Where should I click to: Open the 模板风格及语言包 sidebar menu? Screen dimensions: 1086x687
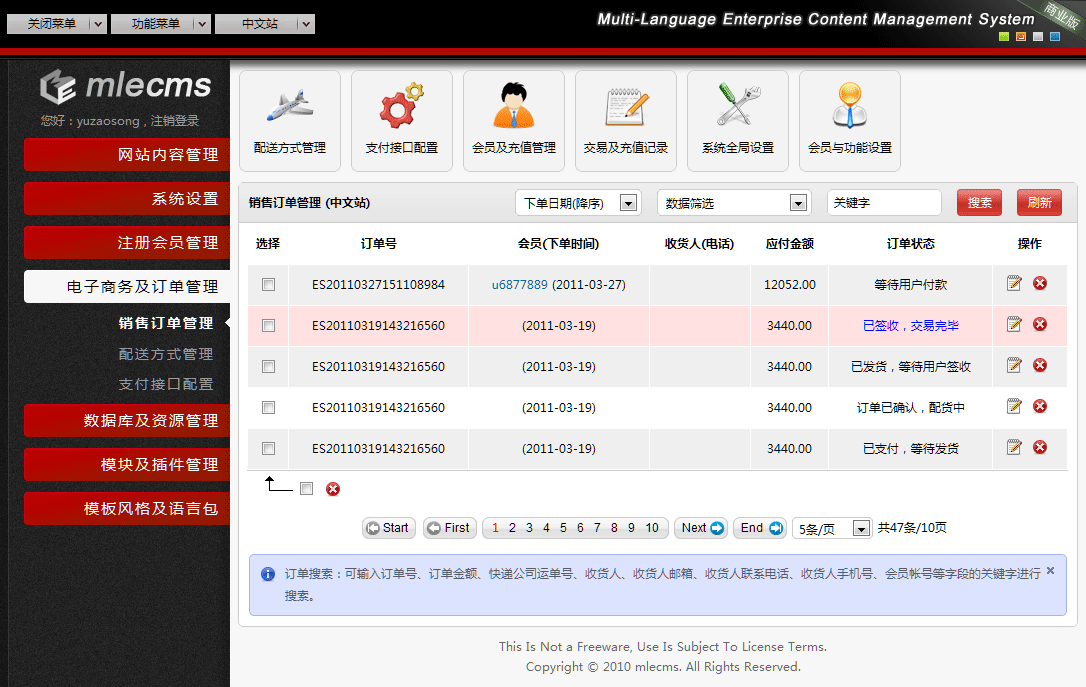click(127, 508)
